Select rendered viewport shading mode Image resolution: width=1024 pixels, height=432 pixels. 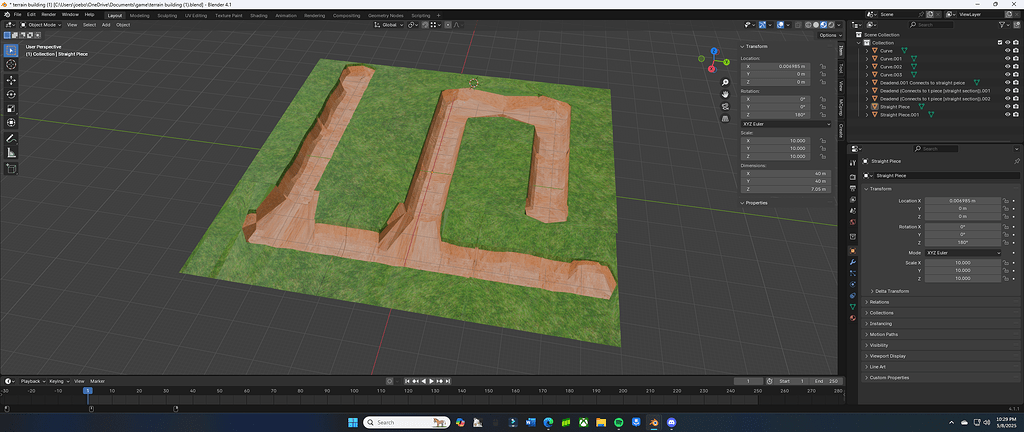click(831, 25)
